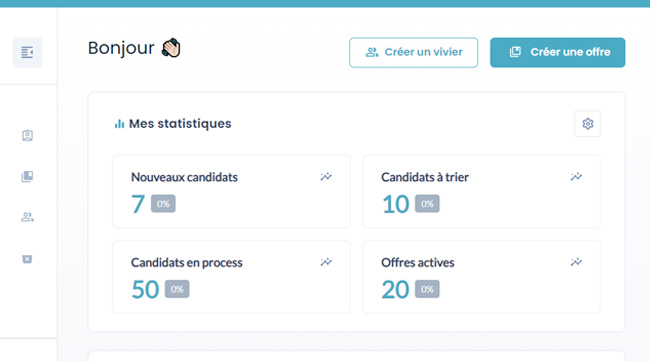The image size is (650, 361).
Task: Collapse the sidebar menu icon
Action: pos(27,53)
